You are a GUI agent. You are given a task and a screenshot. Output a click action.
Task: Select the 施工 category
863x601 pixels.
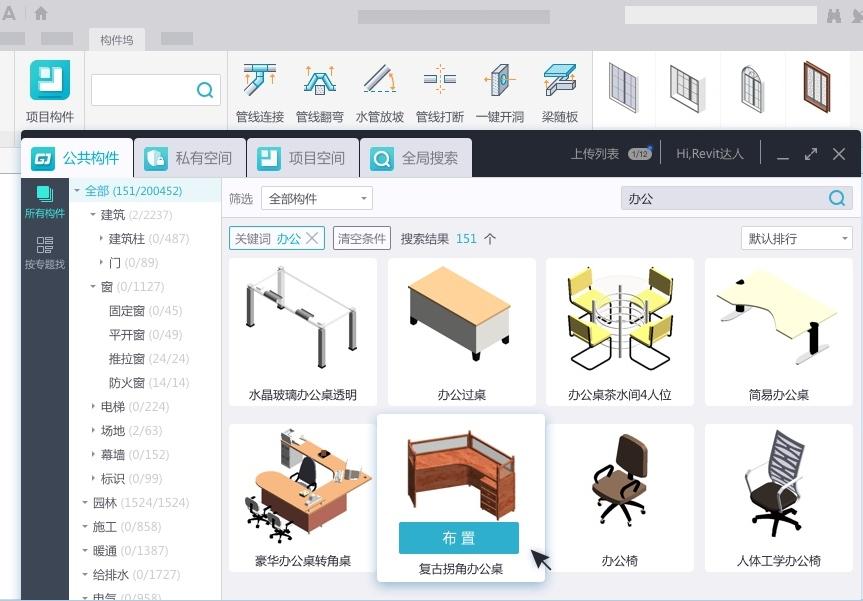click(127, 527)
